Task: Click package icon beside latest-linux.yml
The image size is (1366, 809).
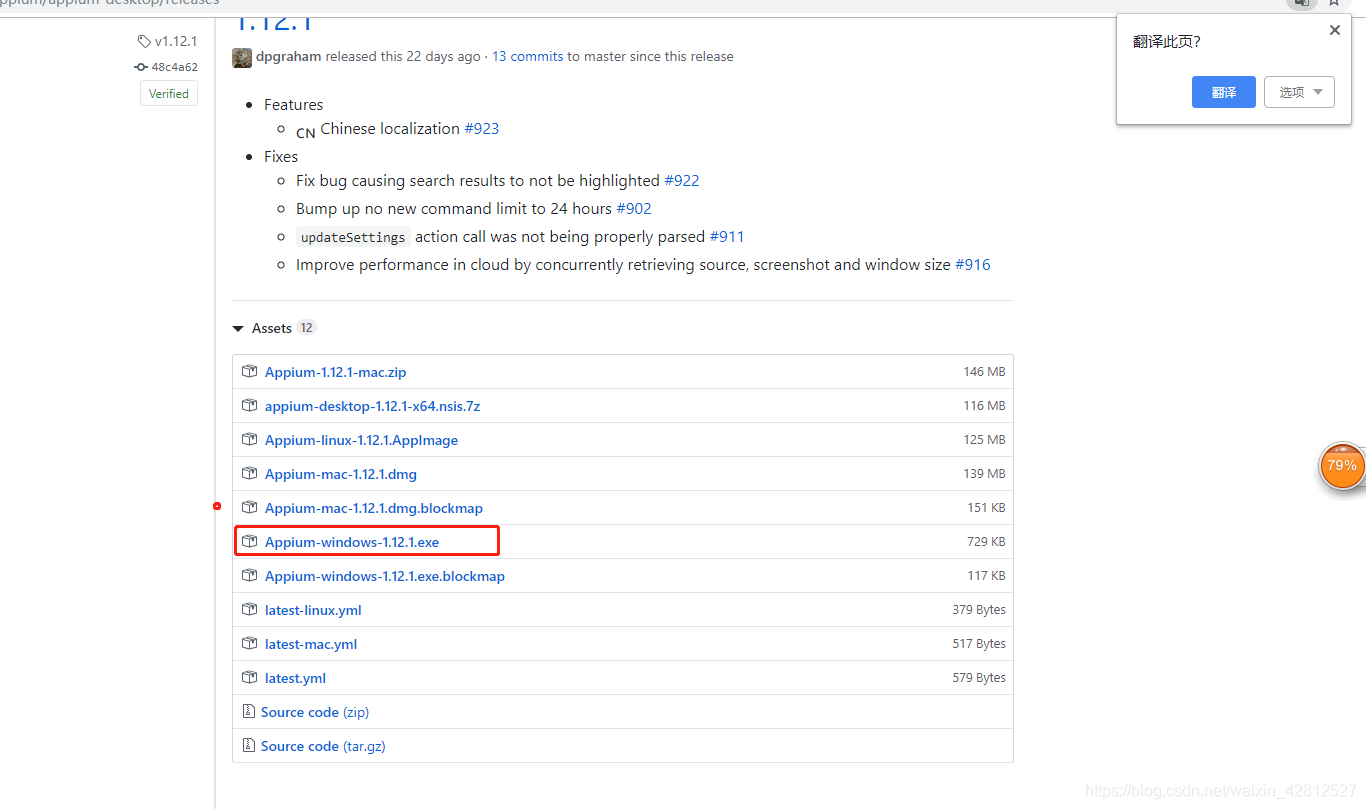Action: [250, 609]
